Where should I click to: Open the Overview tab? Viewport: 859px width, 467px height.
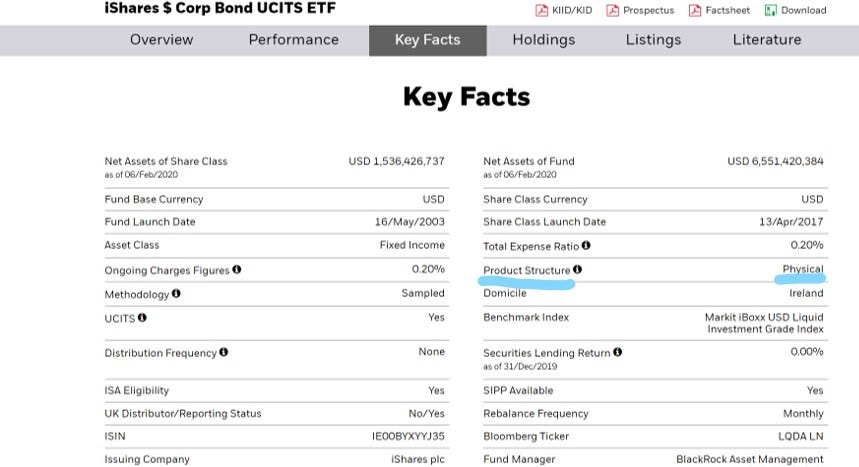pos(162,40)
